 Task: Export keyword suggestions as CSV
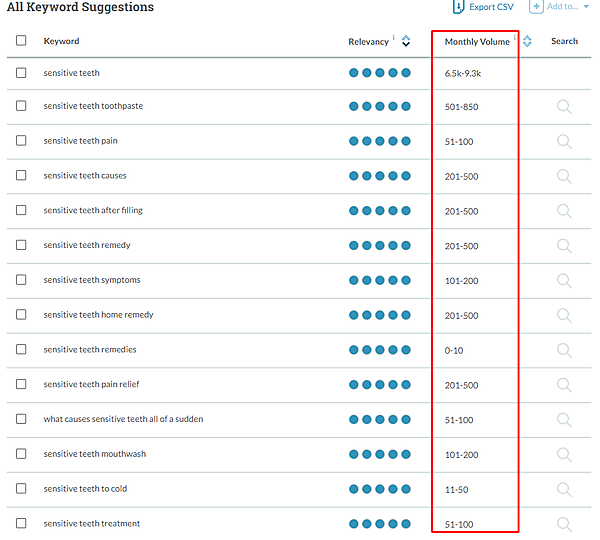click(x=484, y=7)
